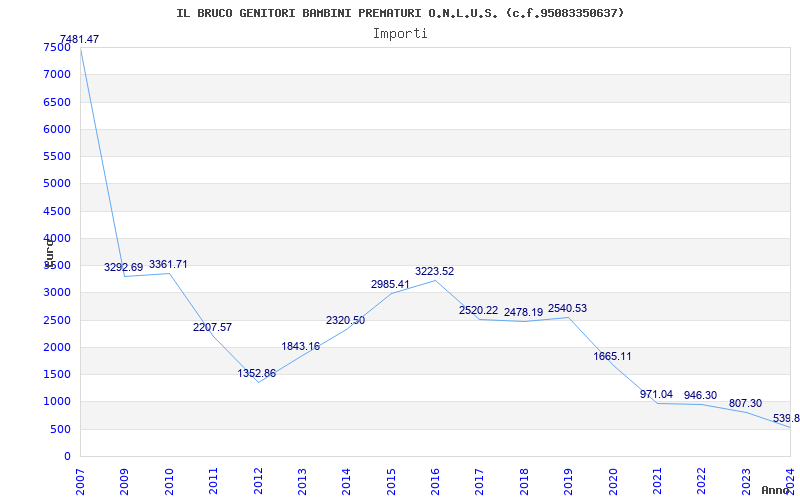Select the 1843.16 data label

tap(301, 346)
